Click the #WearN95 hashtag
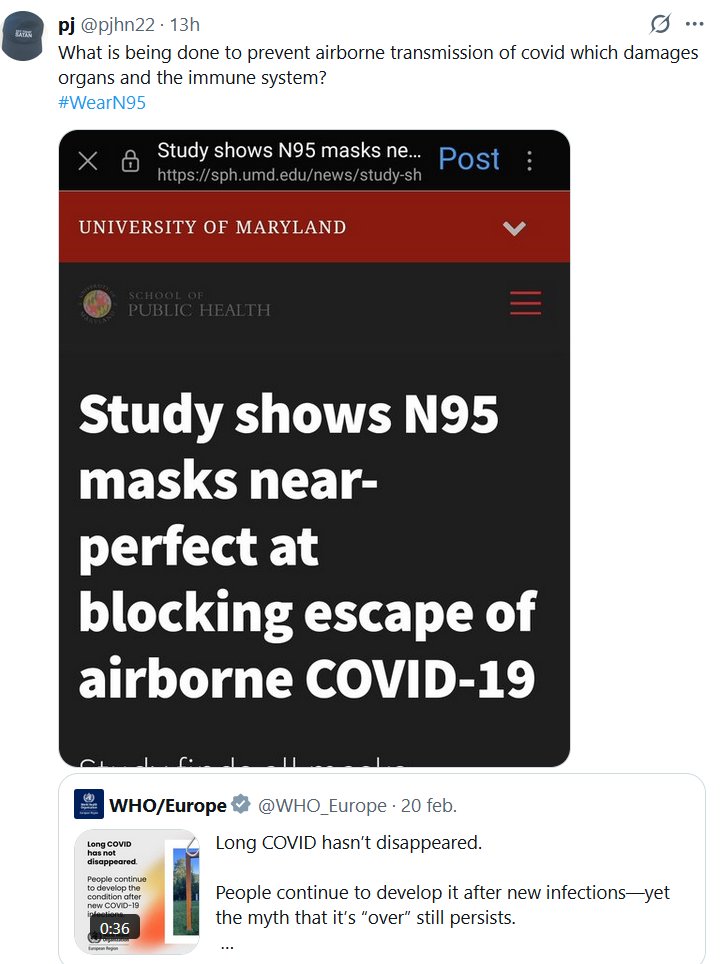Screen dimensions: 724x964 click(x=103, y=102)
